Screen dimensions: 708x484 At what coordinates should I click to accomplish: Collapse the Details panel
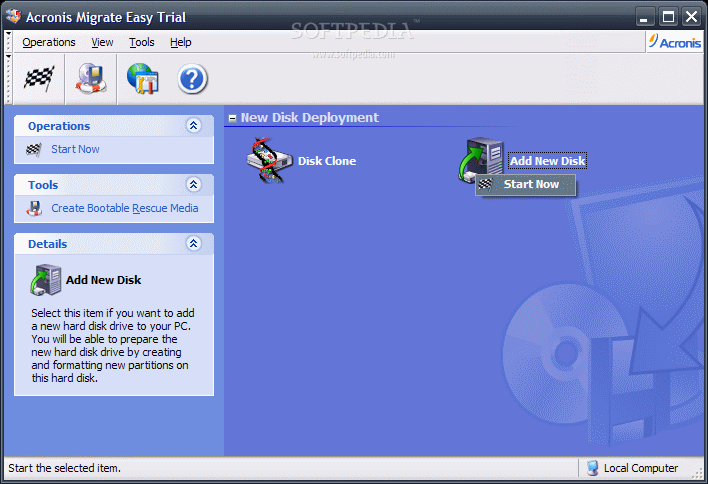194,243
